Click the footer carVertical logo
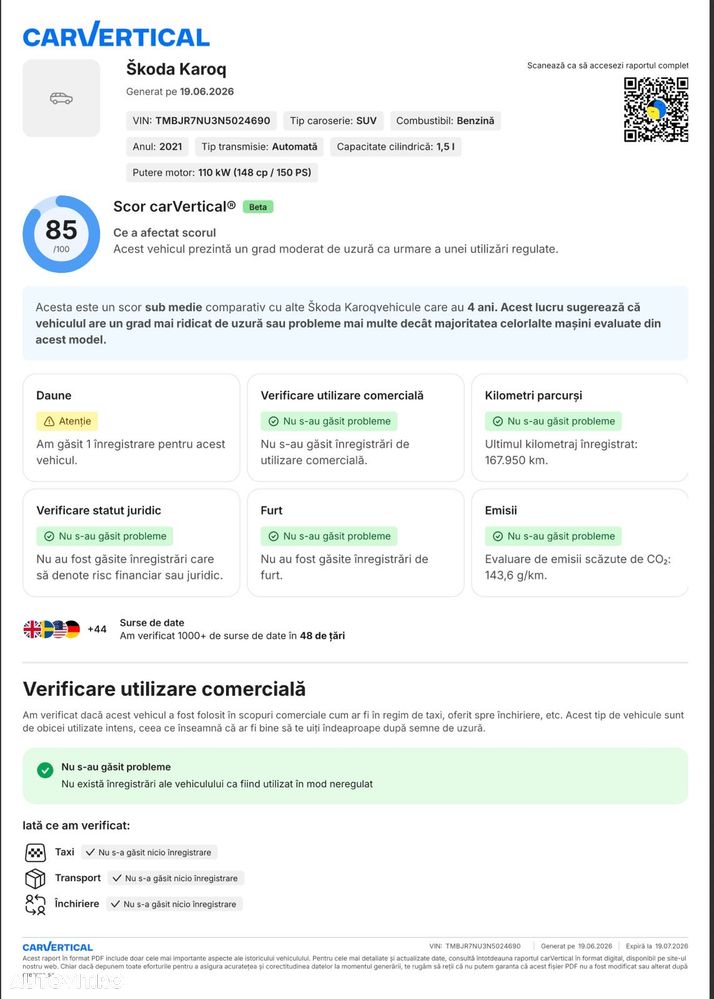Screen dimensions: 714x999 (x=58, y=947)
